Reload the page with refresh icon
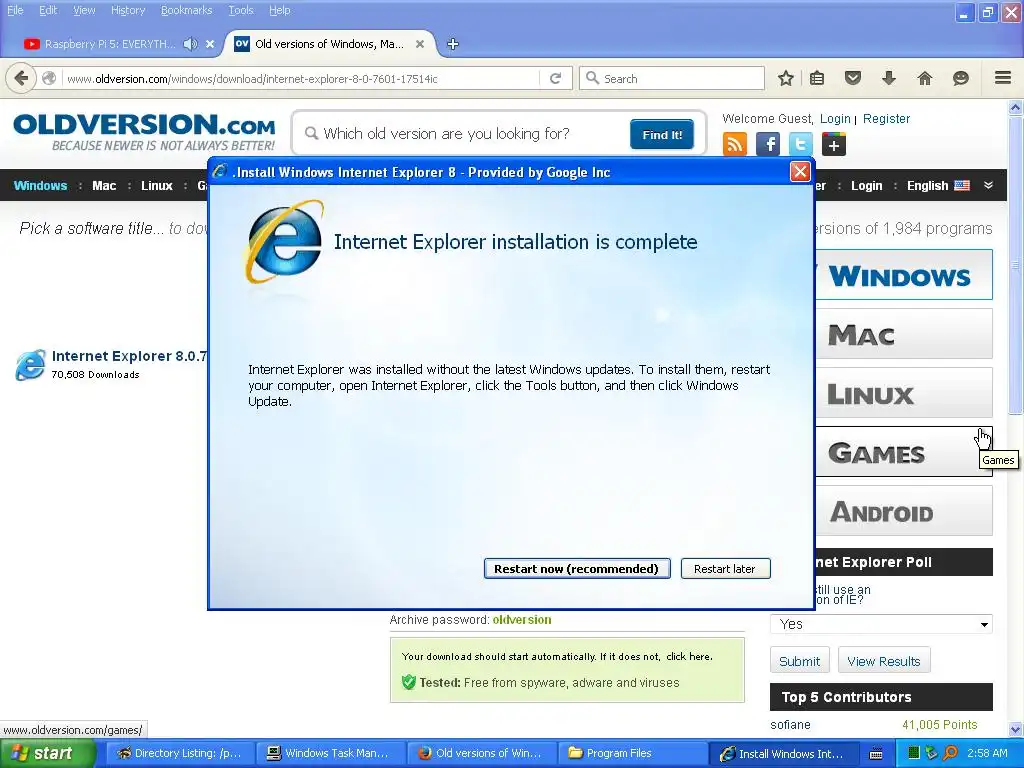The width and height of the screenshot is (1024, 768). 556,78
